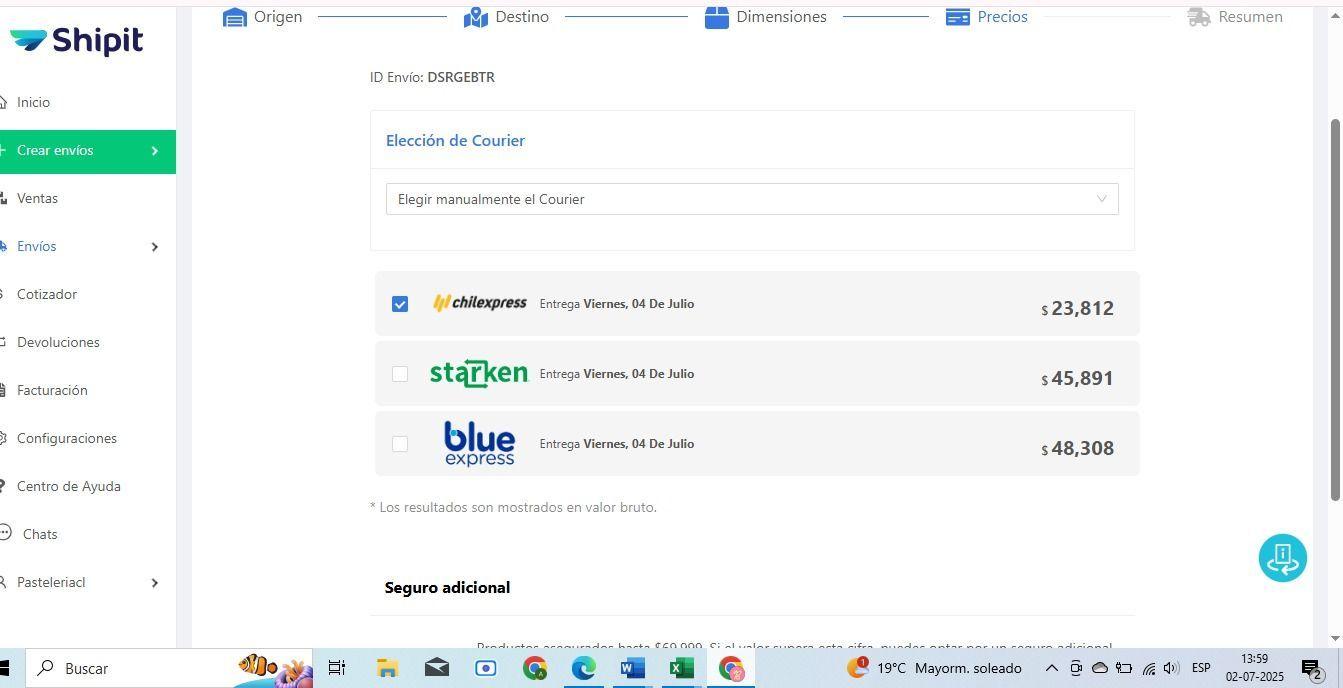
Task: Click the weather widget icon
Action: 857,667
